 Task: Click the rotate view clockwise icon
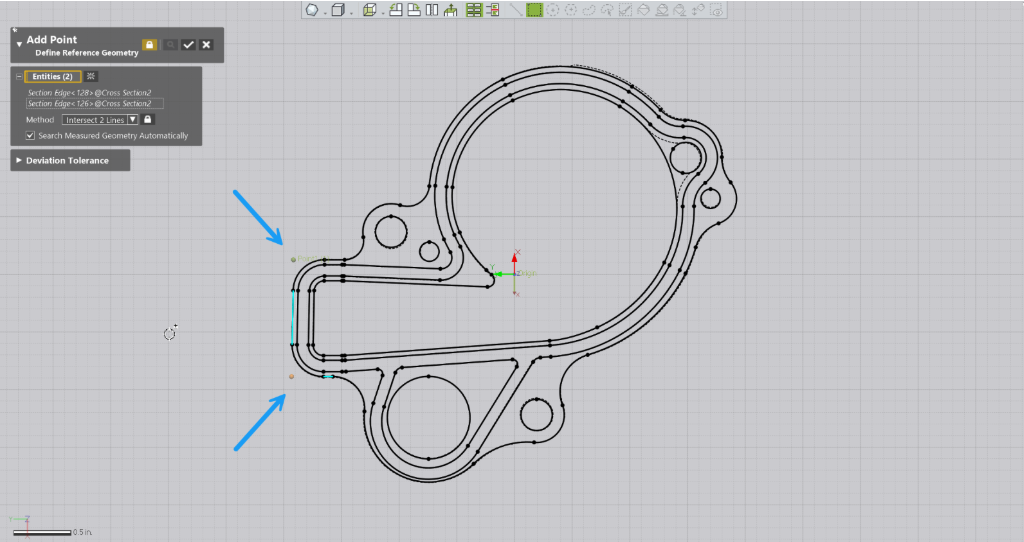(x=414, y=10)
